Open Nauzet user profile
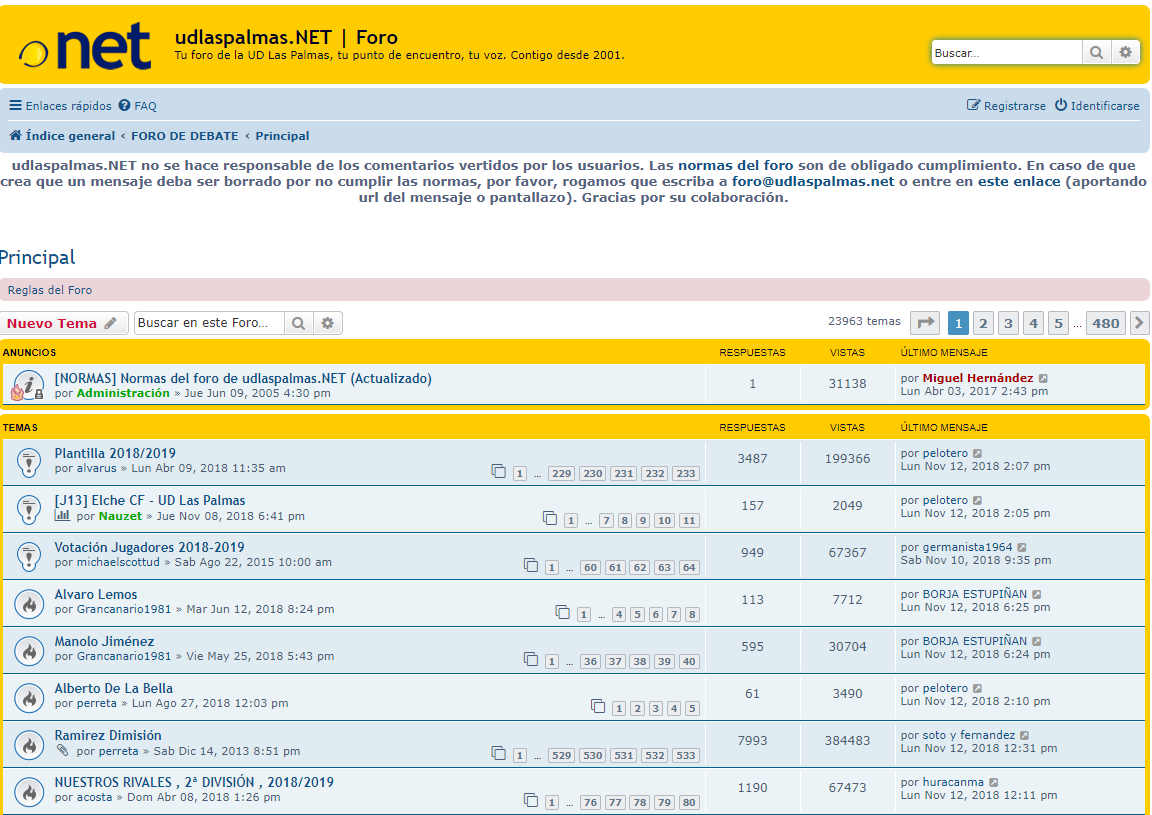Viewport: 1152px width, 815px height. point(120,516)
